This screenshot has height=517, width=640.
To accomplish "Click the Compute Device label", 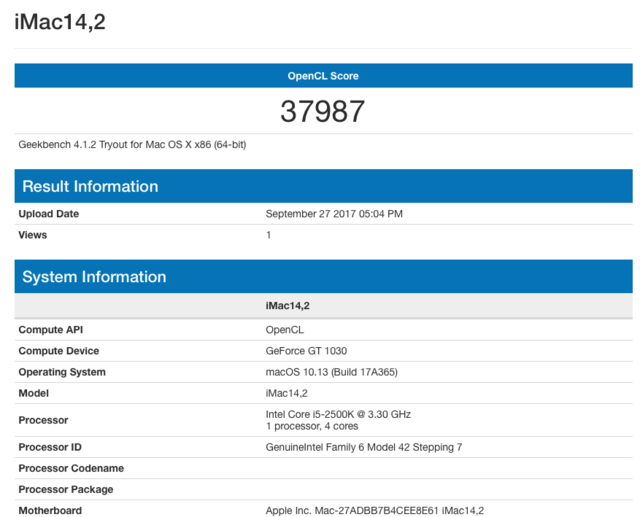I will 59,351.
